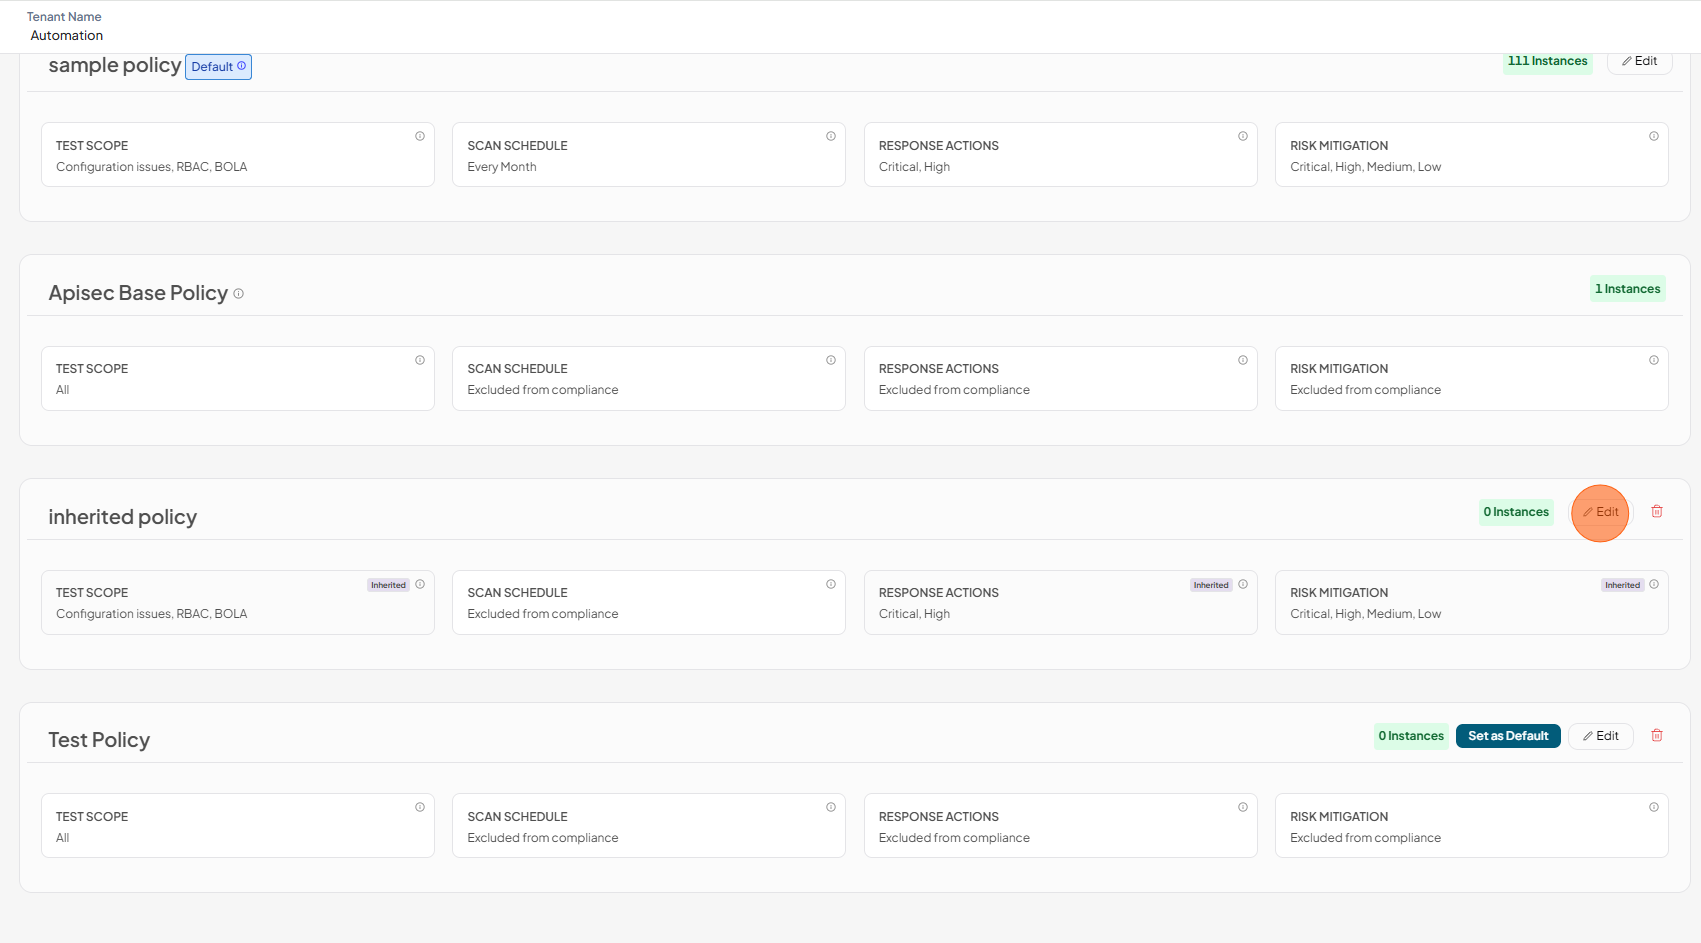Select the inherited policy title

pos(123,517)
